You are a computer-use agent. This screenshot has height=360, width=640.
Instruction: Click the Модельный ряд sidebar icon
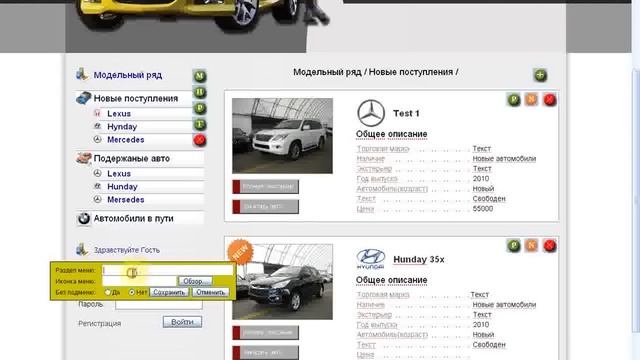[x=82, y=74]
